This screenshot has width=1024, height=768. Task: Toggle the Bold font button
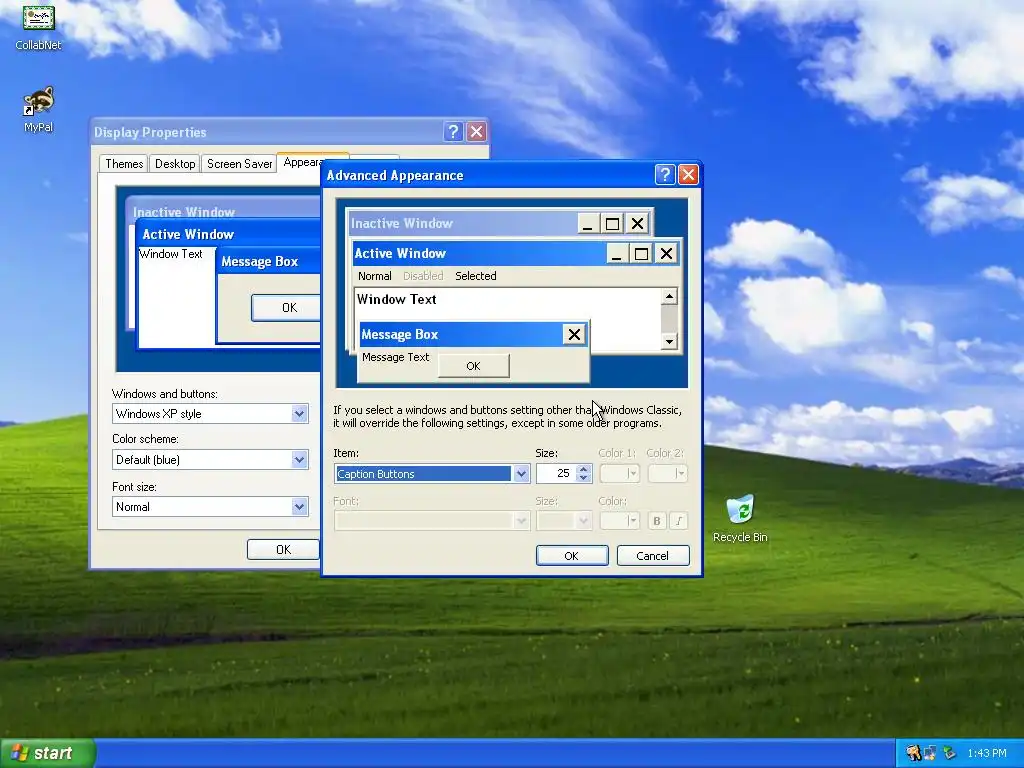(x=656, y=520)
